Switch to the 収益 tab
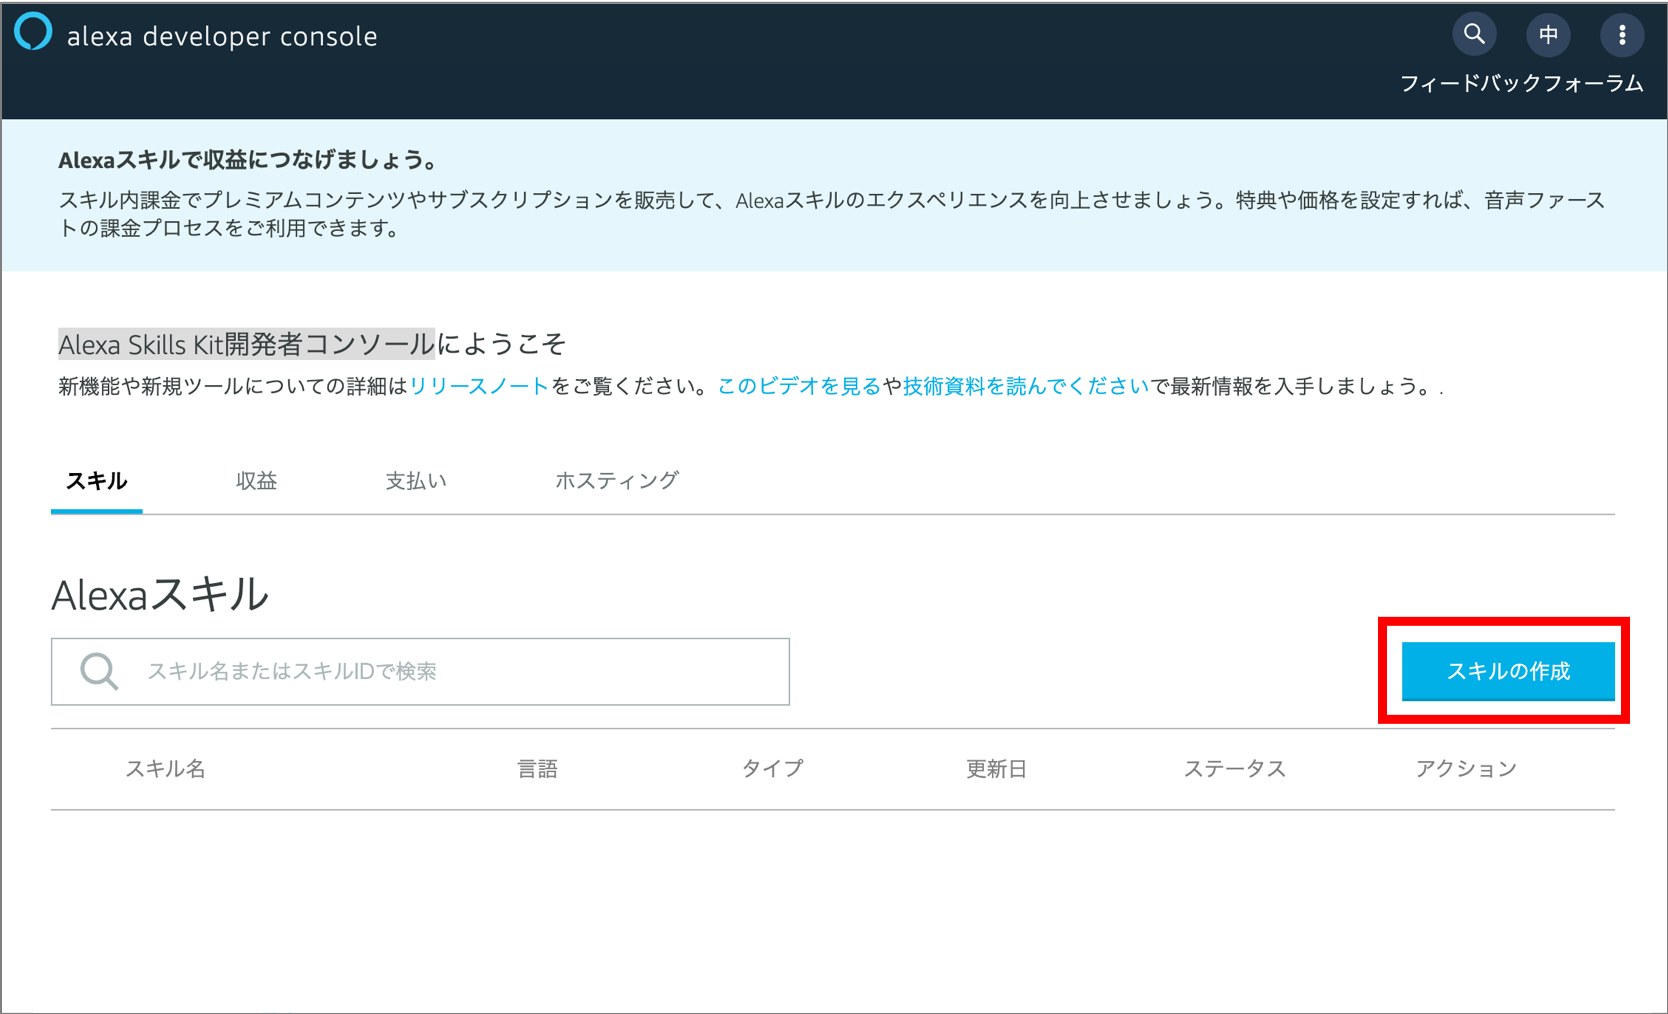The image size is (1668, 1014). pos(256,481)
